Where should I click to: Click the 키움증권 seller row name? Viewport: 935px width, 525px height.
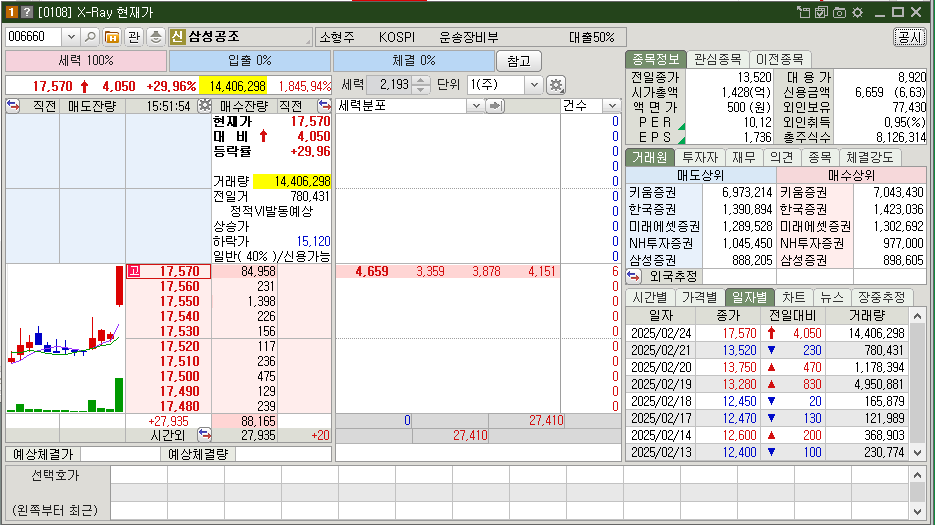(x=653, y=193)
